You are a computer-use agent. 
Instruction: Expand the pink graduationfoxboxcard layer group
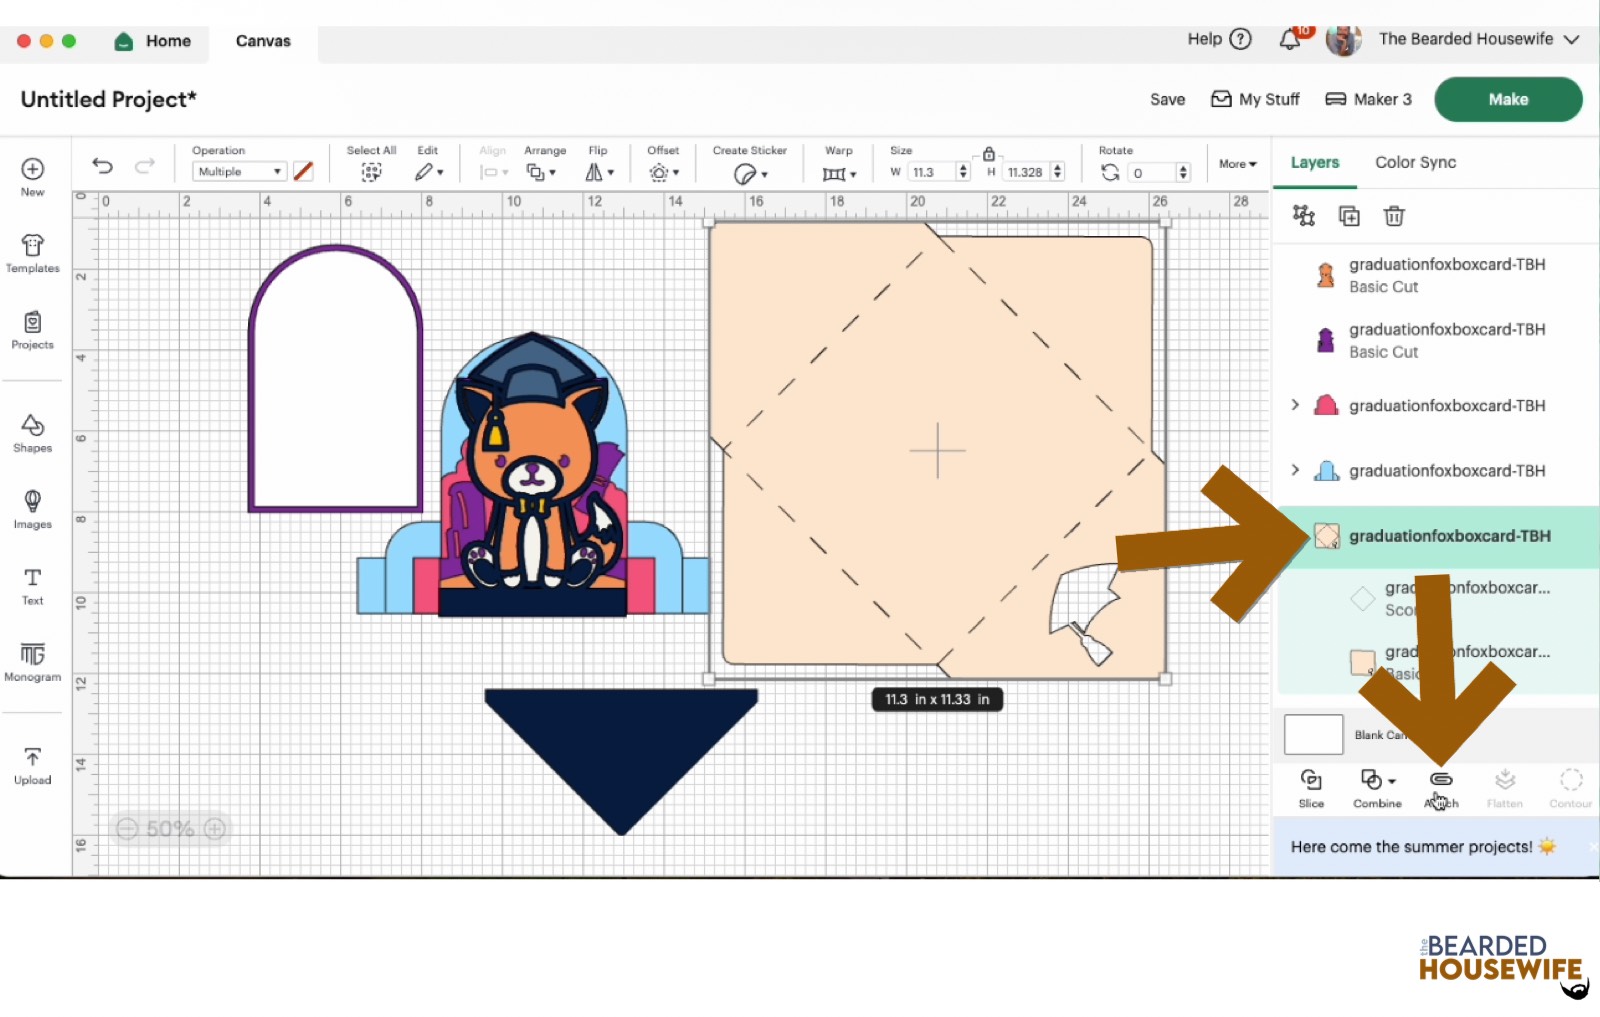1295,405
